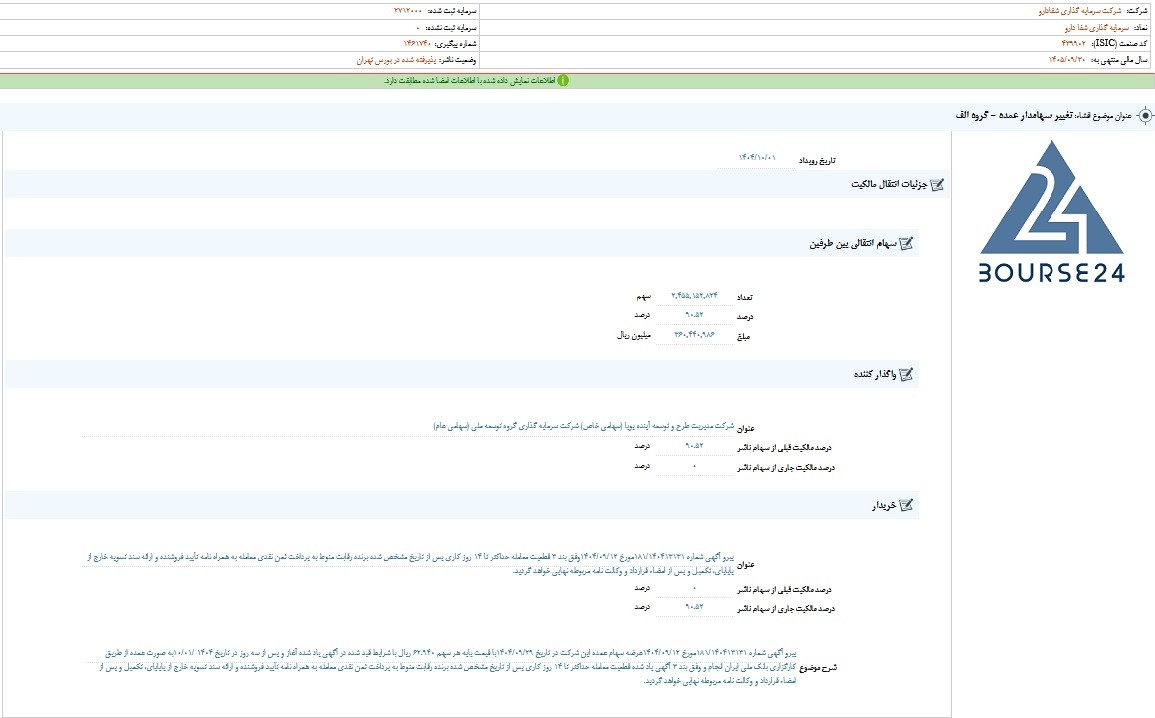Click the amount value ۳۶۰,۴۴۰,۹۸۶
1155x718 pixels.
tap(694, 335)
